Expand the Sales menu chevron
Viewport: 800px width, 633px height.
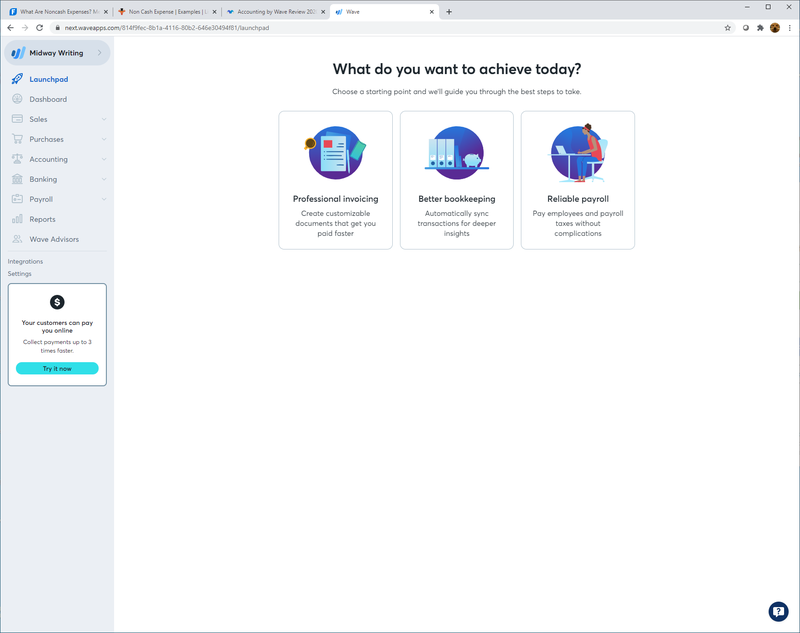(x=104, y=119)
